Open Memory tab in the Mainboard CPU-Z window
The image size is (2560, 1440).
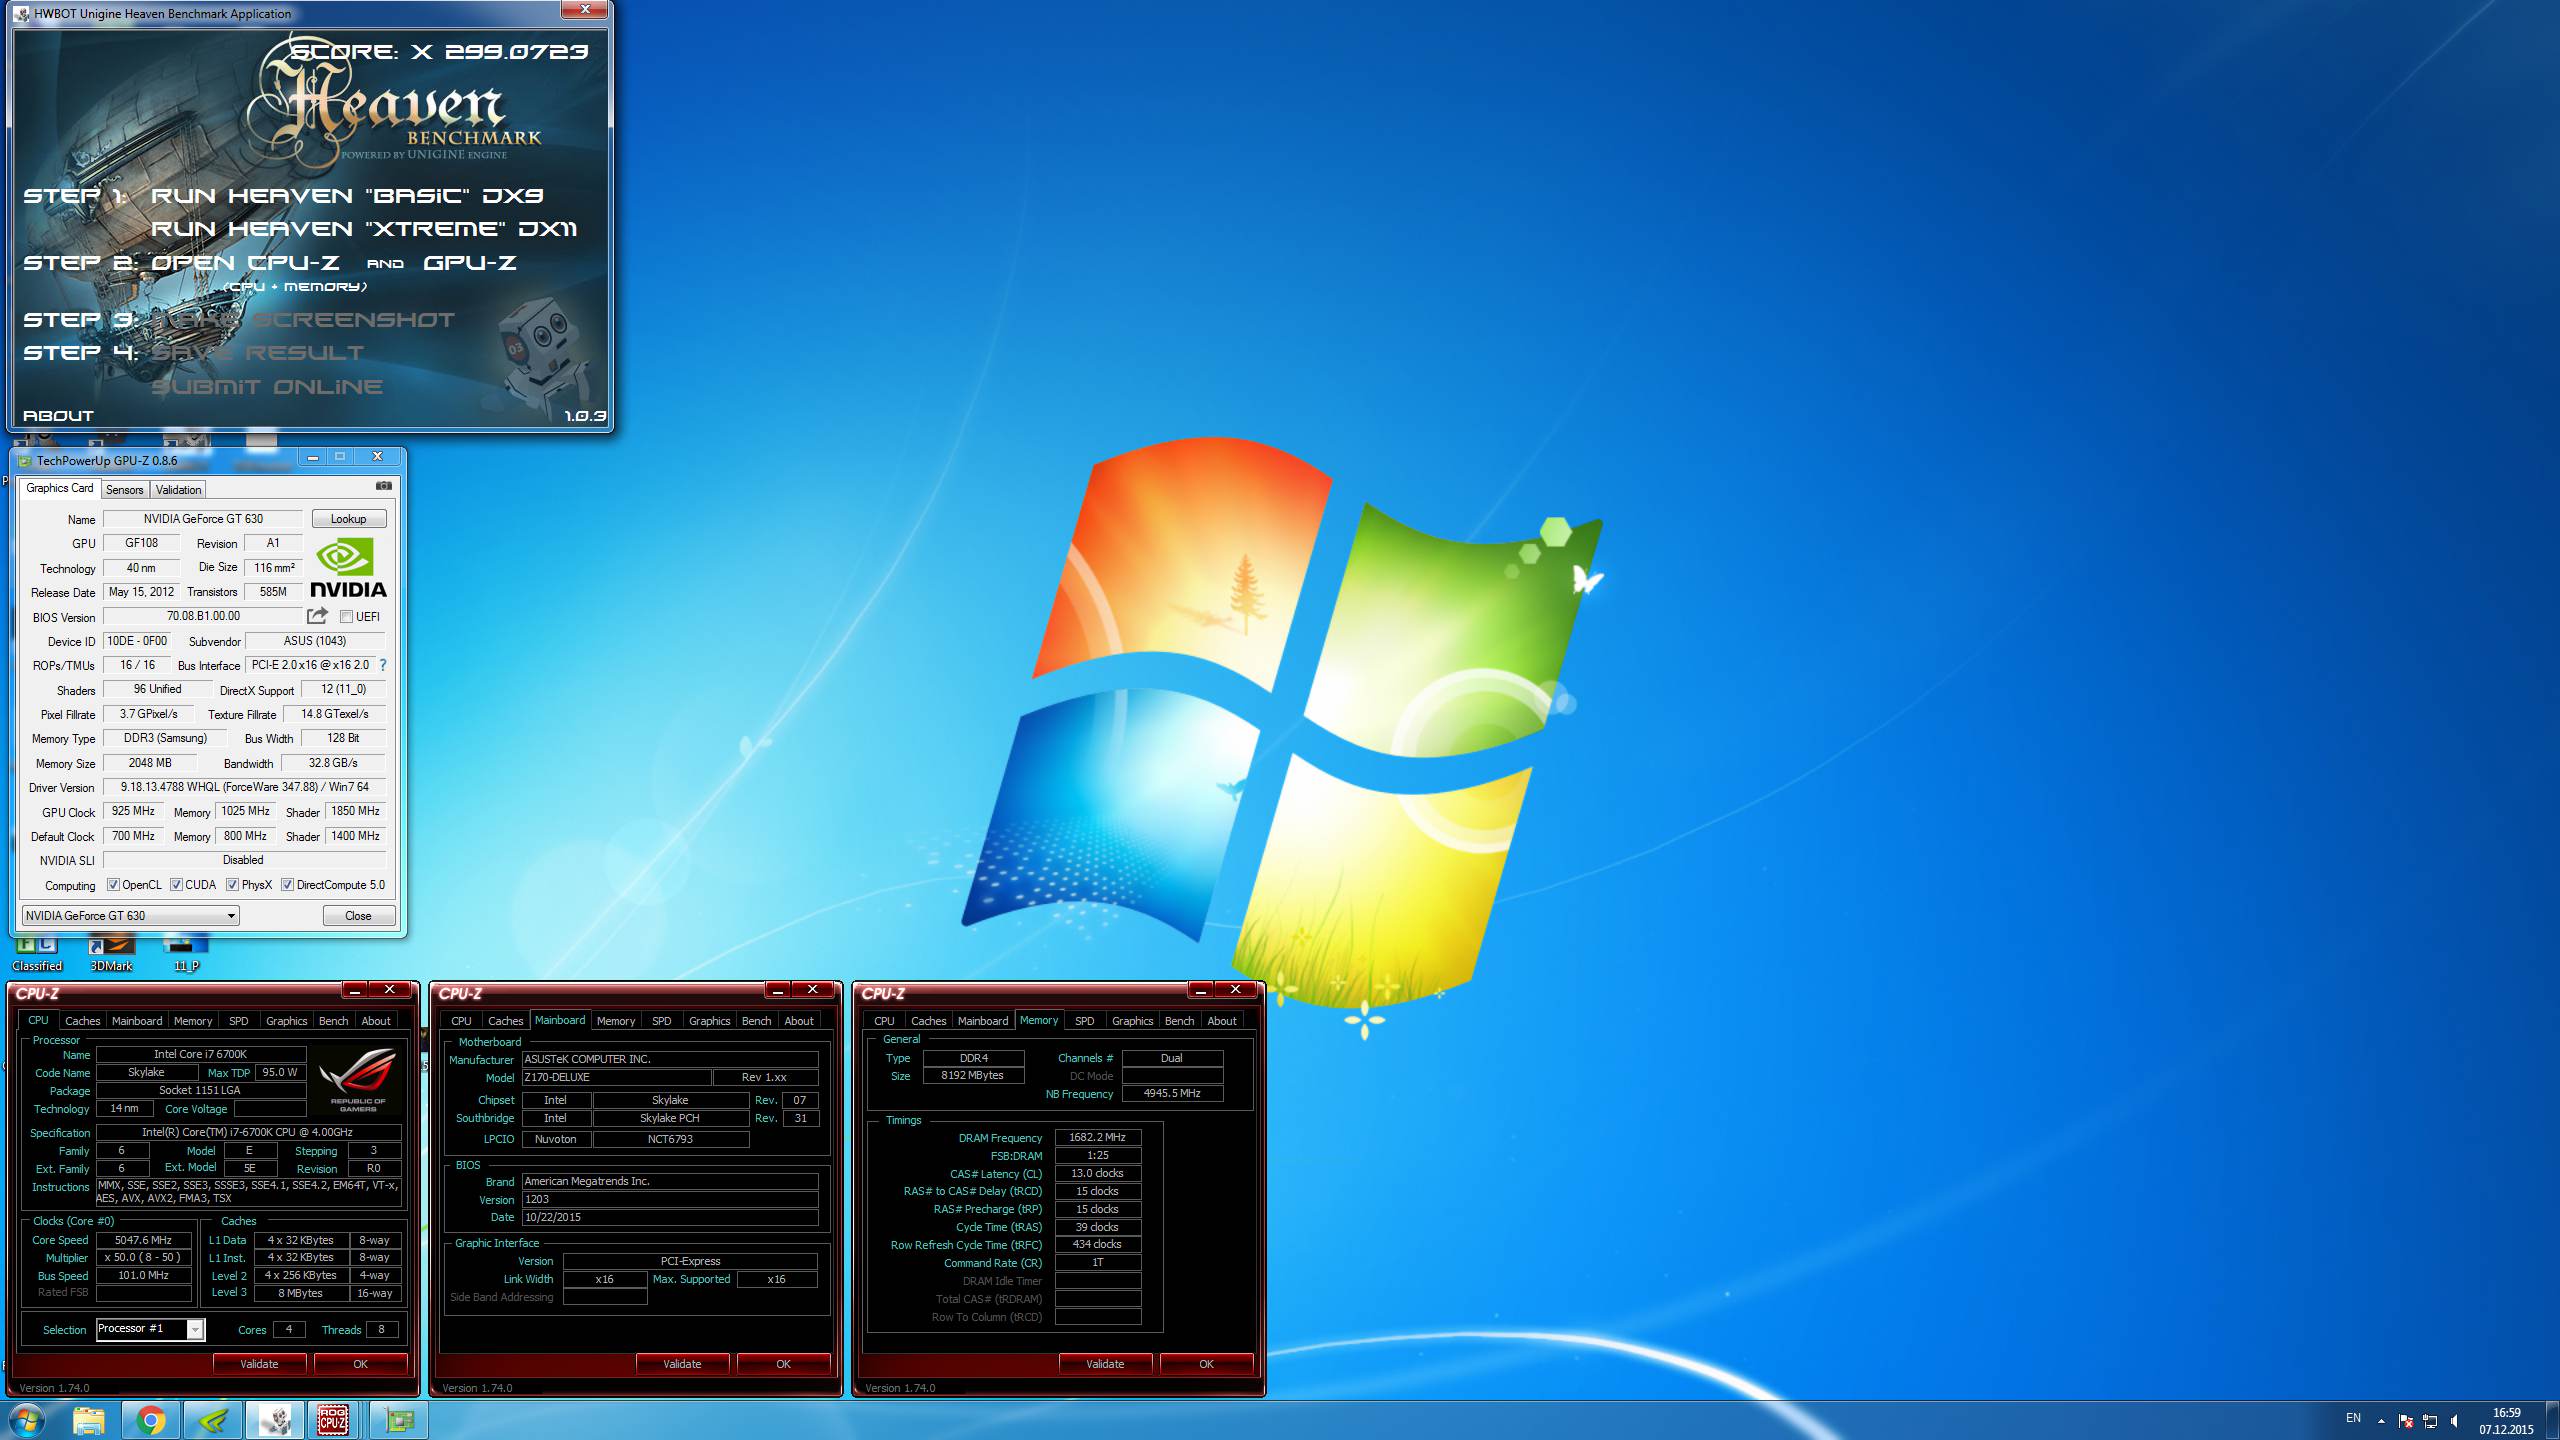coord(615,1021)
